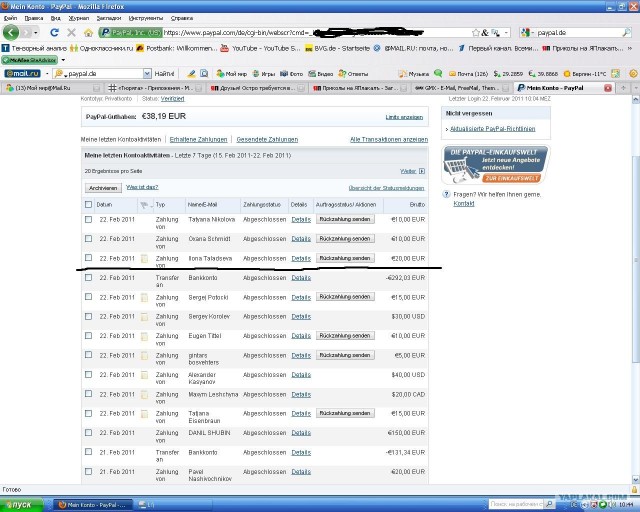Screen dimensions: 640x512
Task: Click the help question mark icon beside Fragen?
Action: point(446,194)
